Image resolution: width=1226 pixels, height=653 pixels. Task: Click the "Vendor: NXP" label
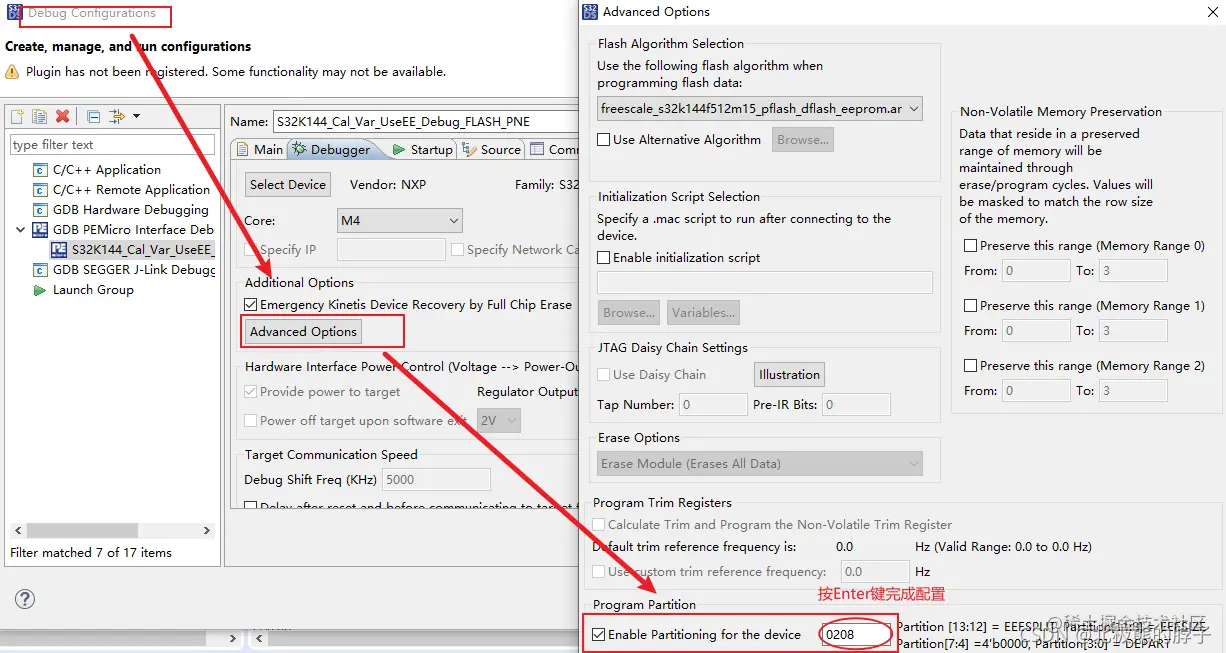click(388, 185)
